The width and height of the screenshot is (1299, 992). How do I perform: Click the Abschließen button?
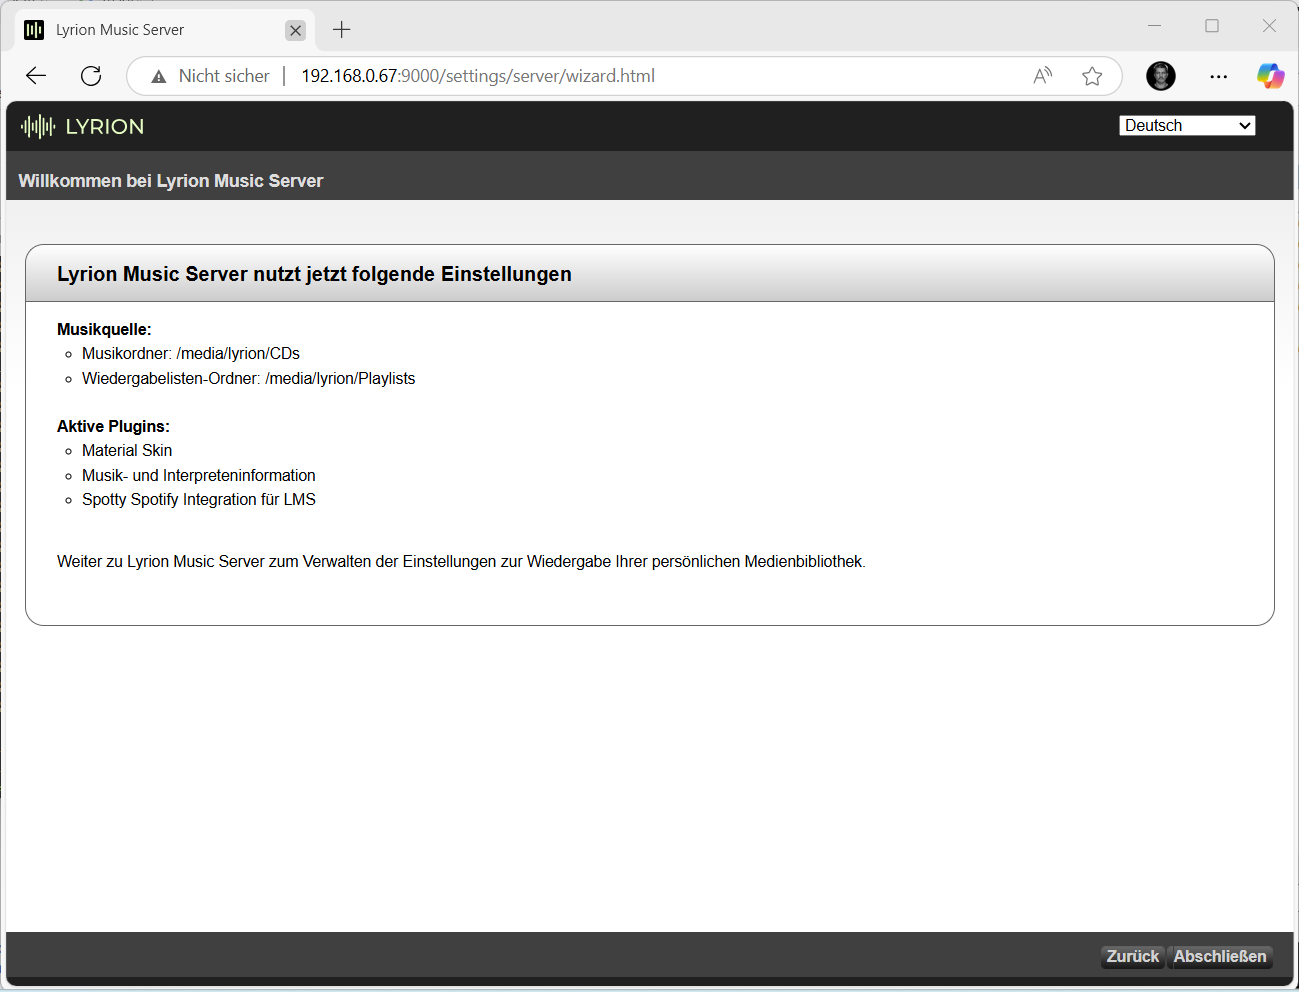(x=1220, y=956)
